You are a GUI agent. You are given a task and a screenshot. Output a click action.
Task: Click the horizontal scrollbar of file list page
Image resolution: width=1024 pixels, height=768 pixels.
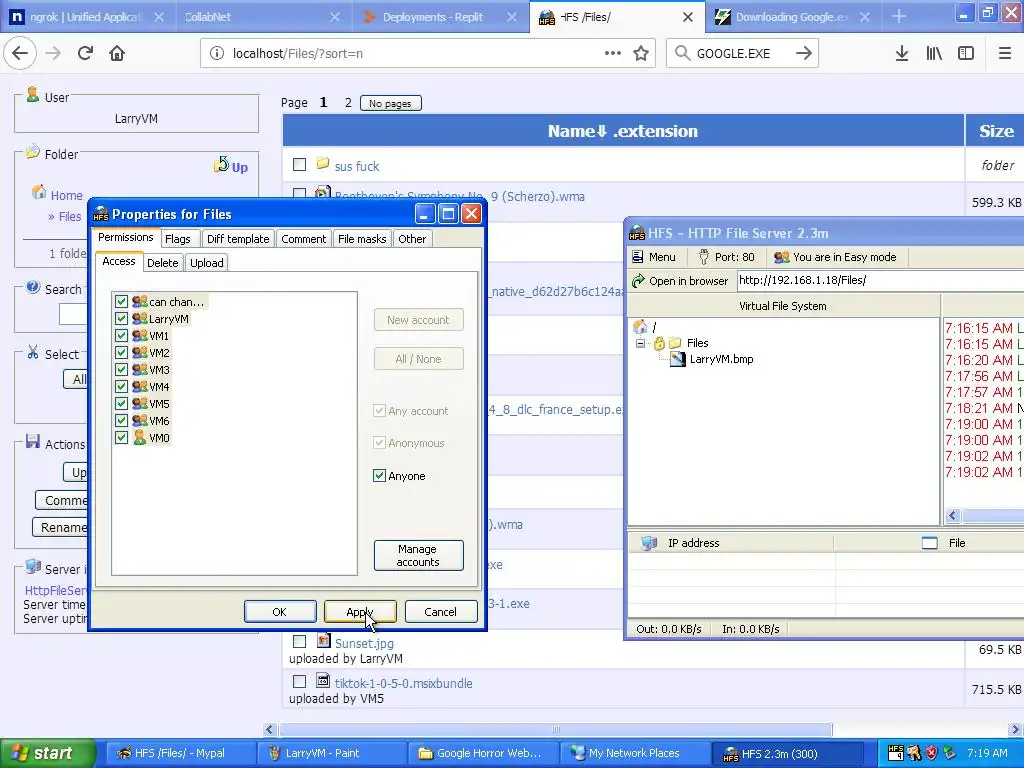click(x=555, y=729)
